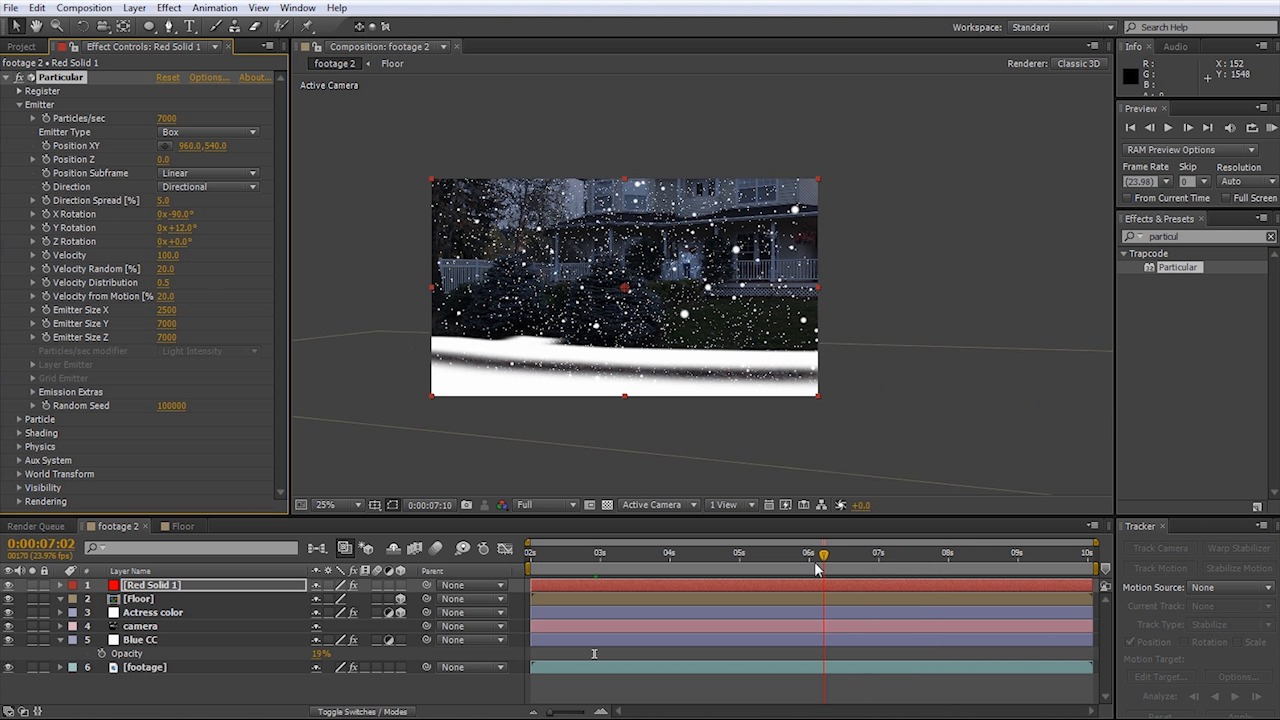1280x720 pixels.
Task: Open the Composition menu
Action: [x=84, y=8]
